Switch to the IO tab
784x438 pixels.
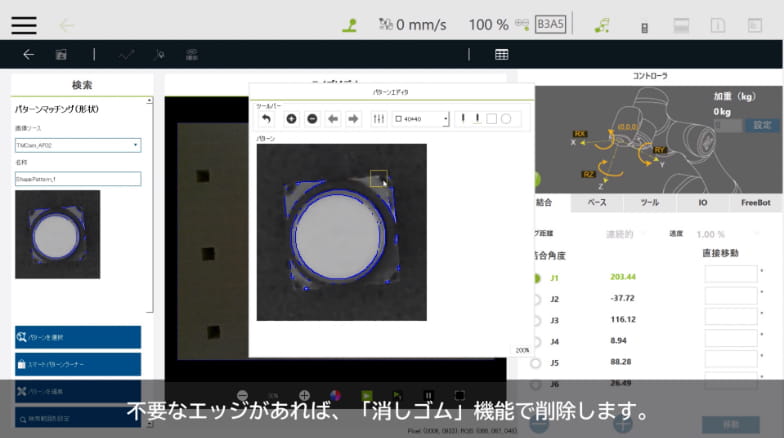(702, 202)
